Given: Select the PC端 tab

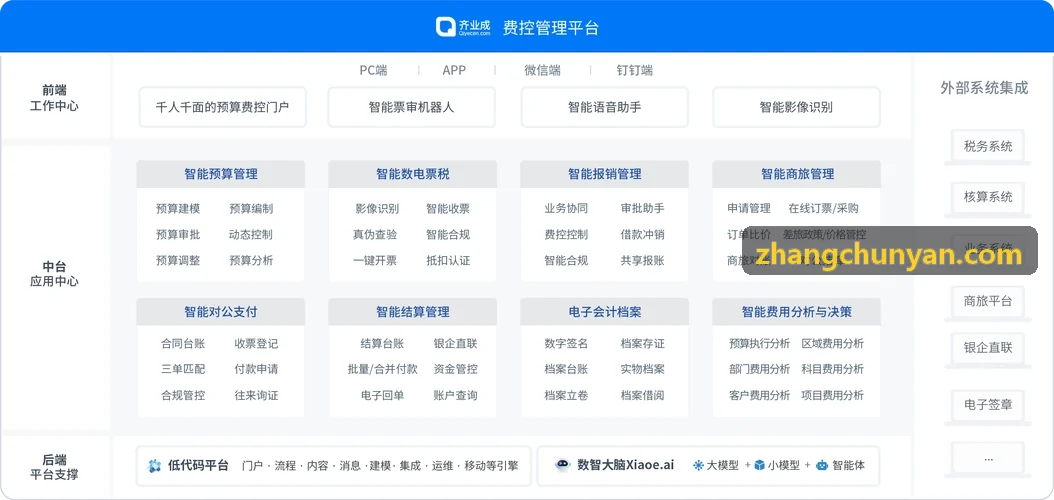Looking at the screenshot, I should point(373,70).
